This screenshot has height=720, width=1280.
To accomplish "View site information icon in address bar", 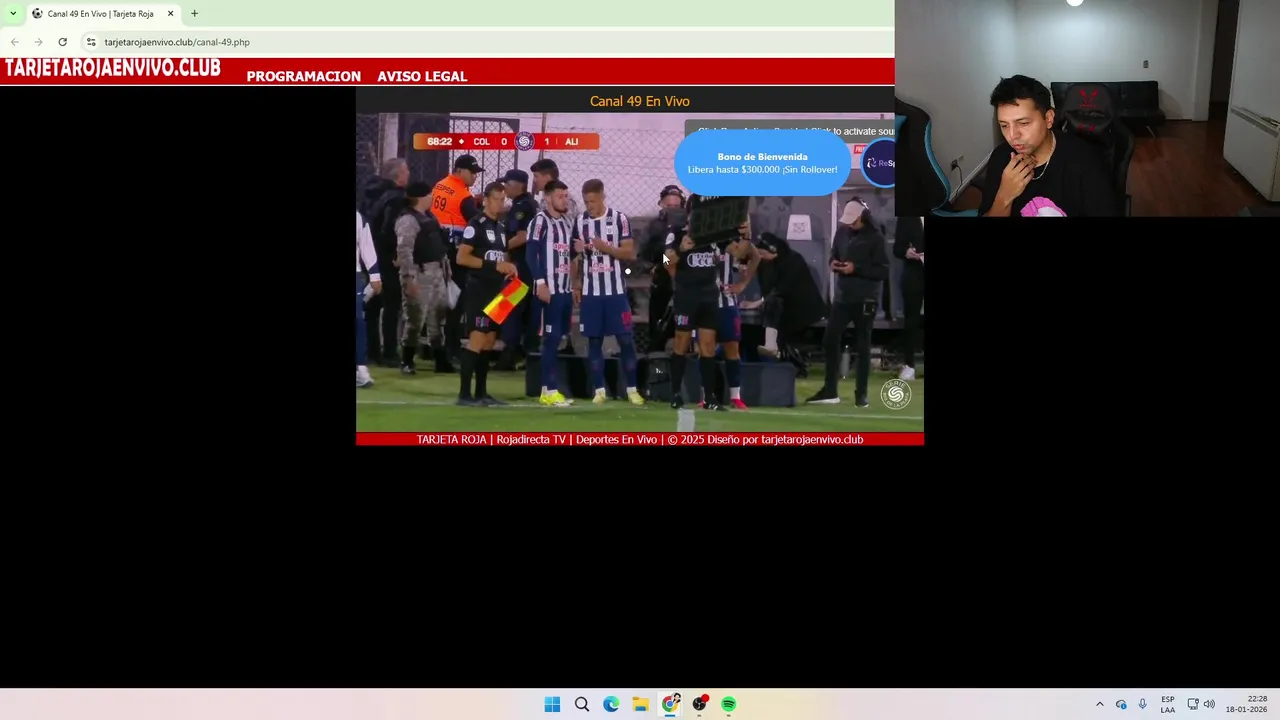I will (91, 42).
